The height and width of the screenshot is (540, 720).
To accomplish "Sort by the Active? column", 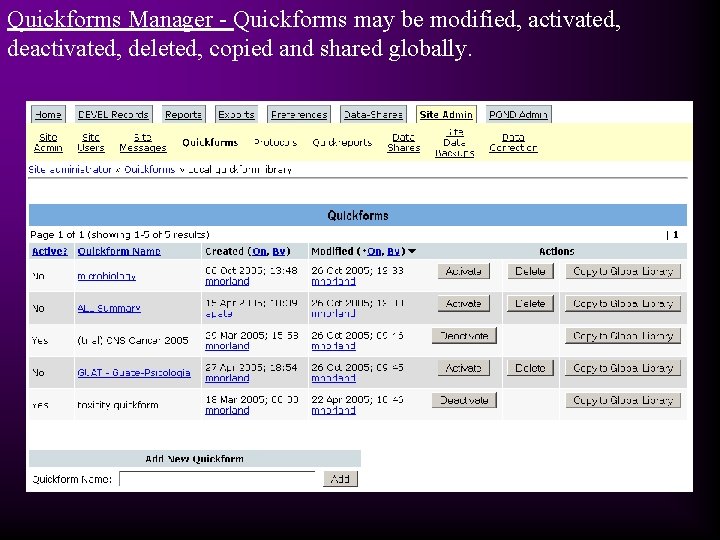I will pyautogui.click(x=50, y=251).
